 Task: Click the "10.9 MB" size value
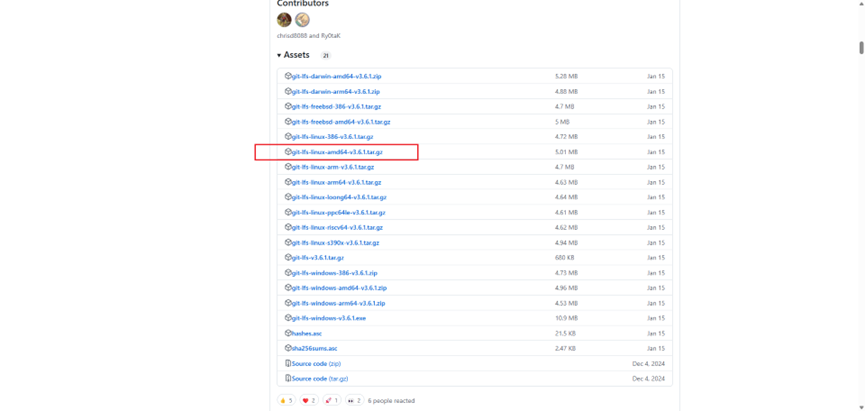click(x=566, y=318)
